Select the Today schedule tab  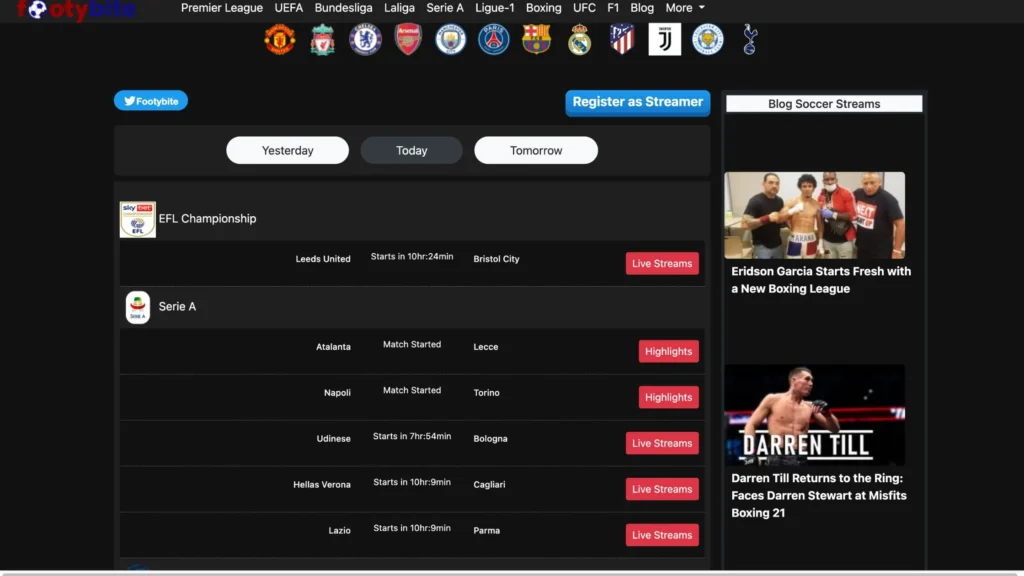click(411, 149)
